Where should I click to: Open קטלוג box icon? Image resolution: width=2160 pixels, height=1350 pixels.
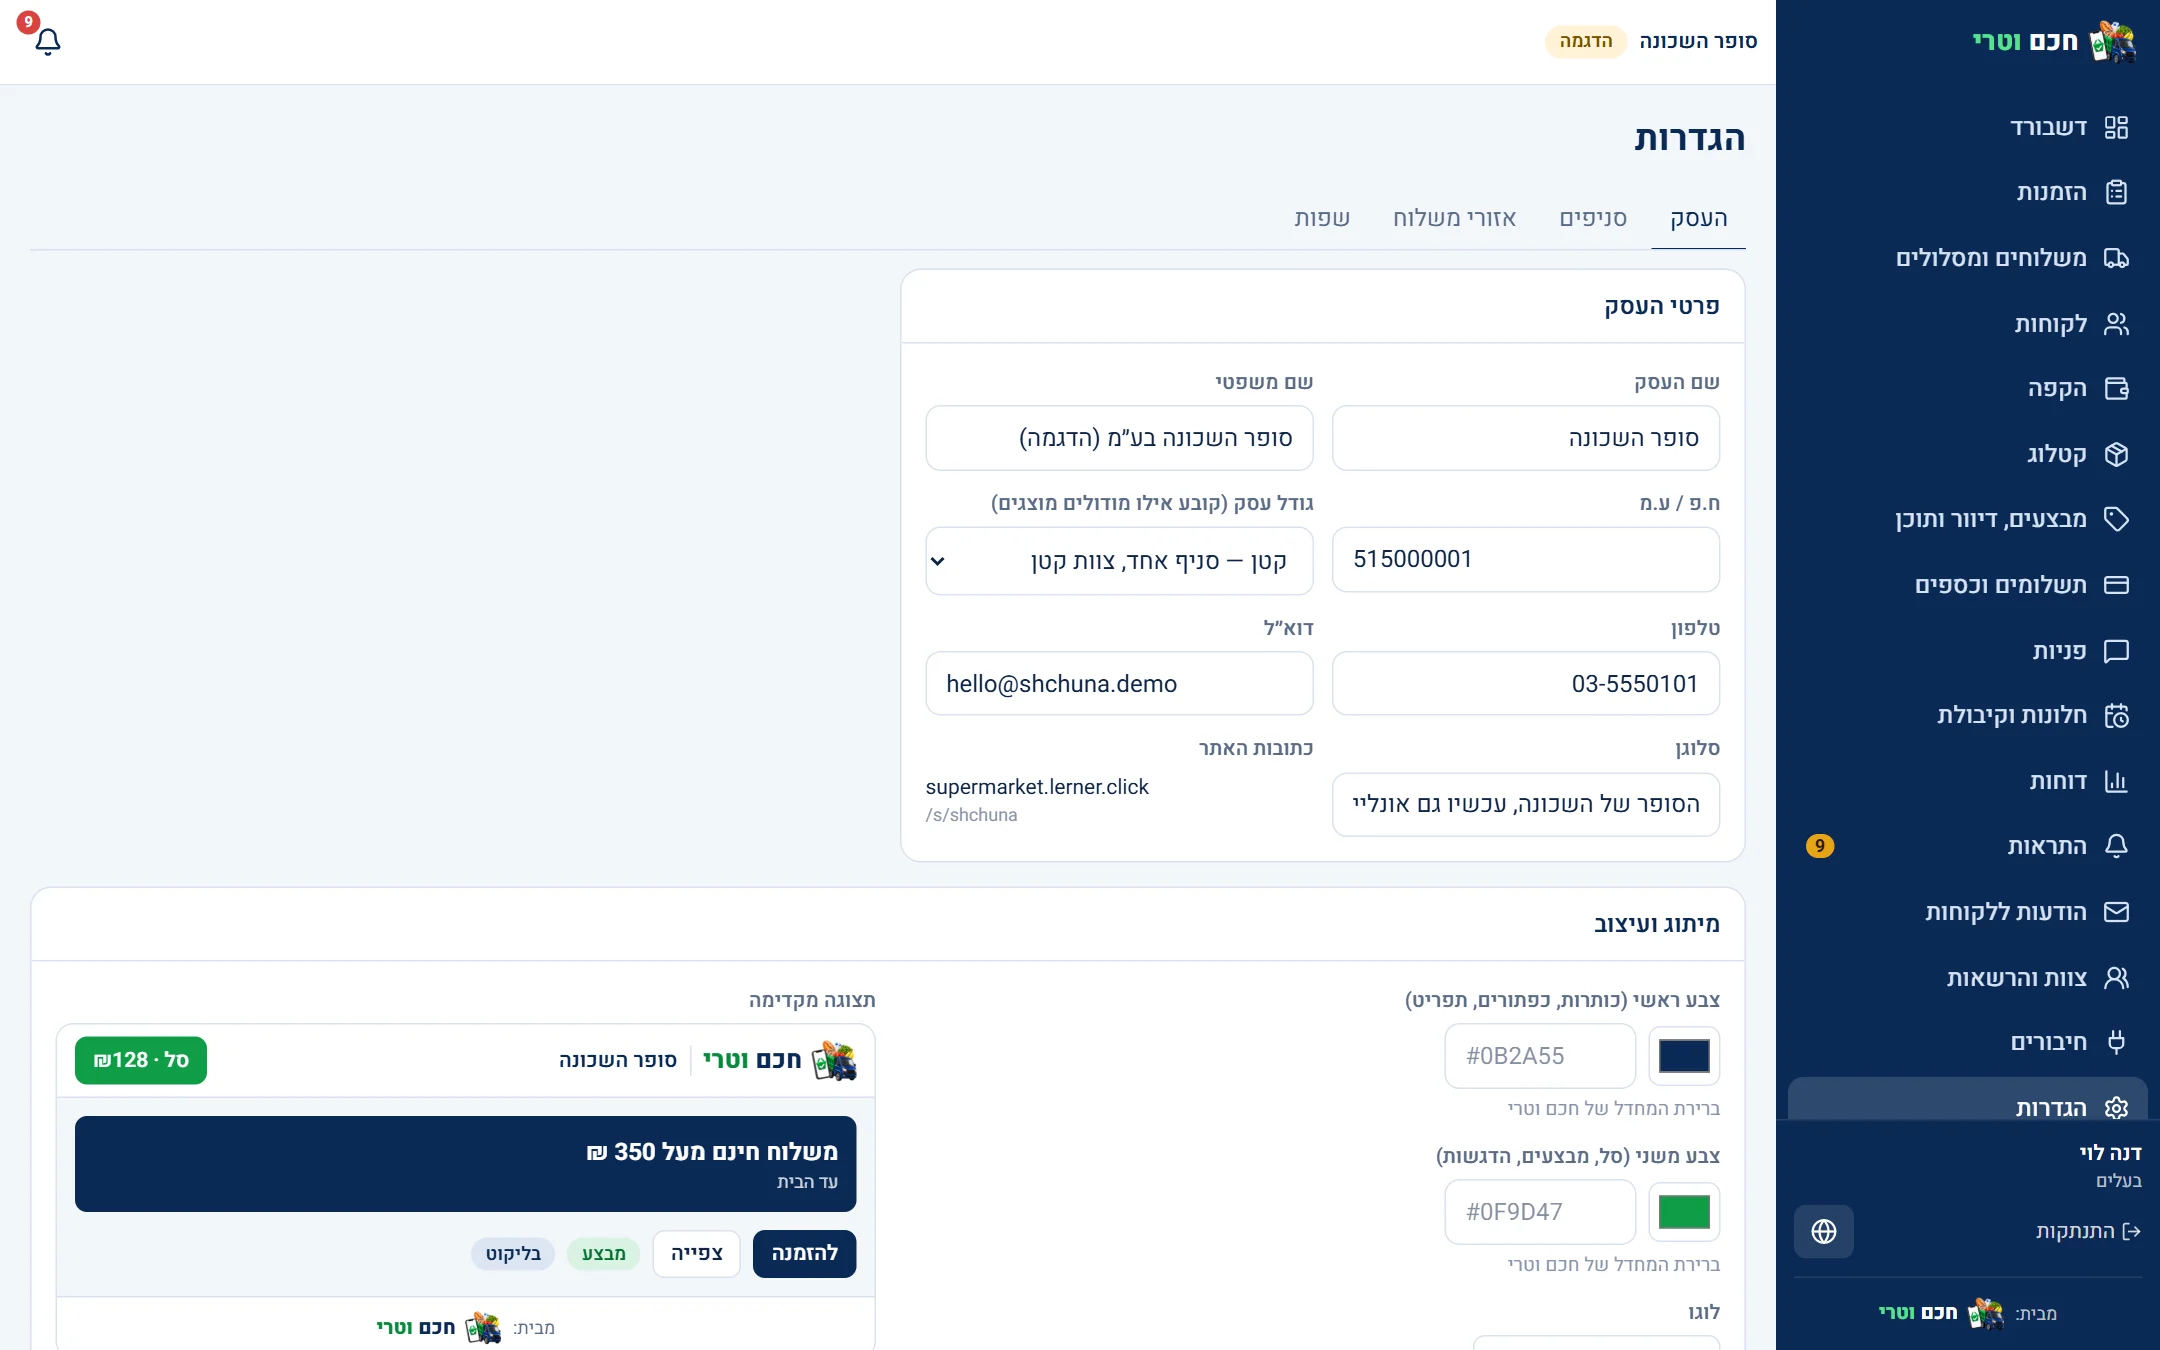point(2116,454)
